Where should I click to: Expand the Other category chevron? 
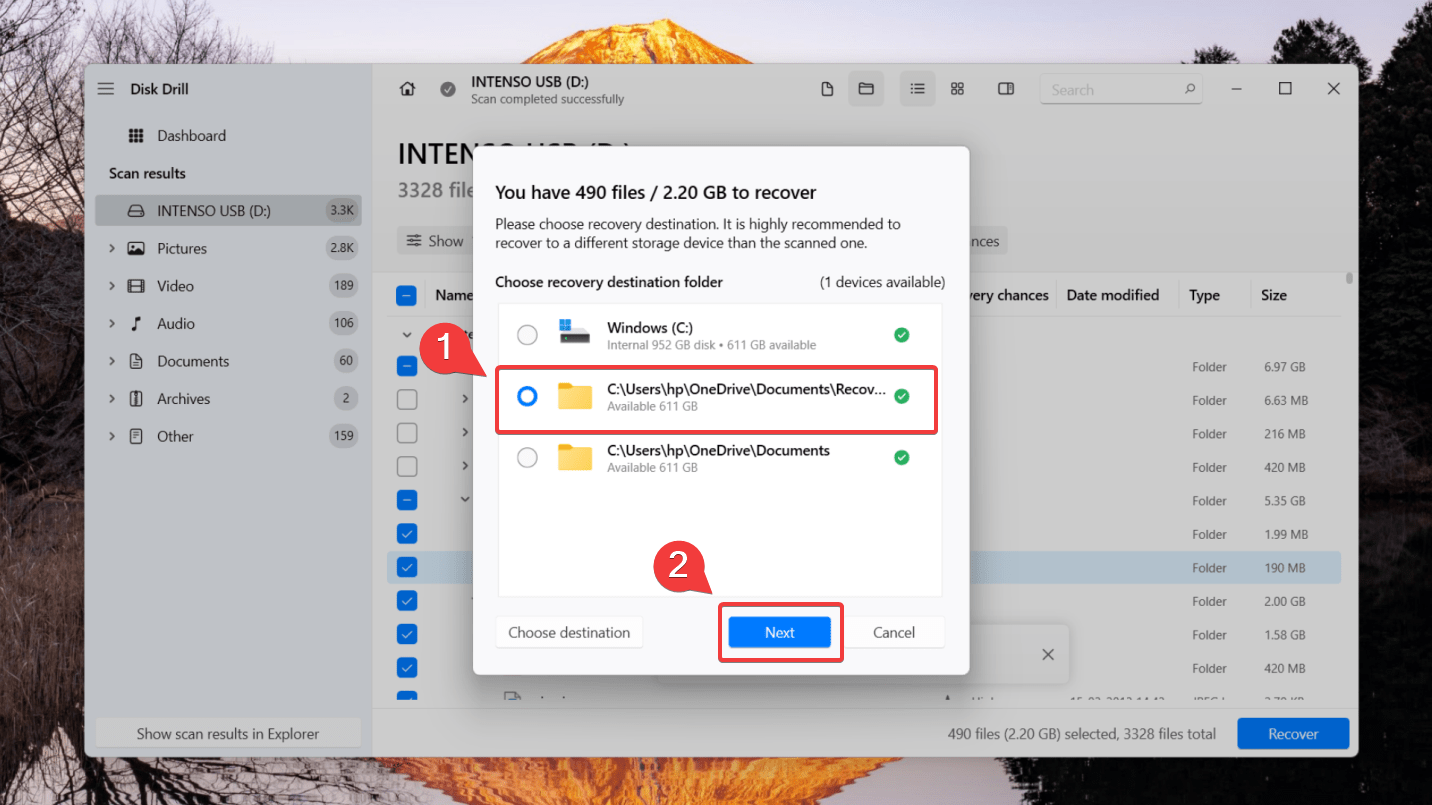pyautogui.click(x=112, y=436)
